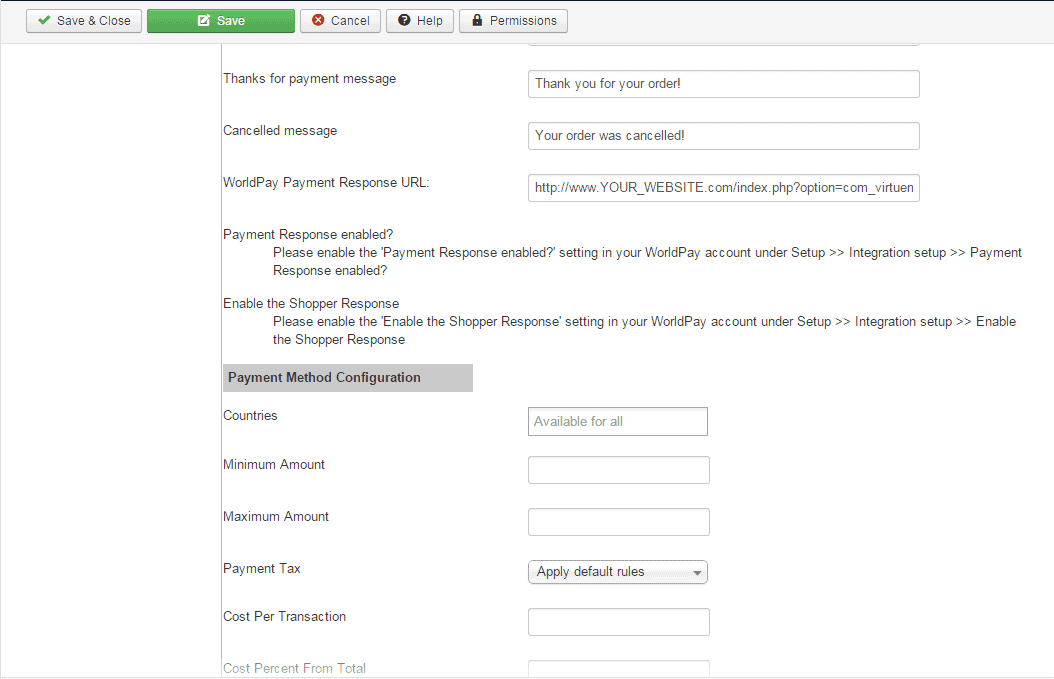Click the Maximum Amount label
This screenshot has height=679, width=1054.
[x=276, y=516]
